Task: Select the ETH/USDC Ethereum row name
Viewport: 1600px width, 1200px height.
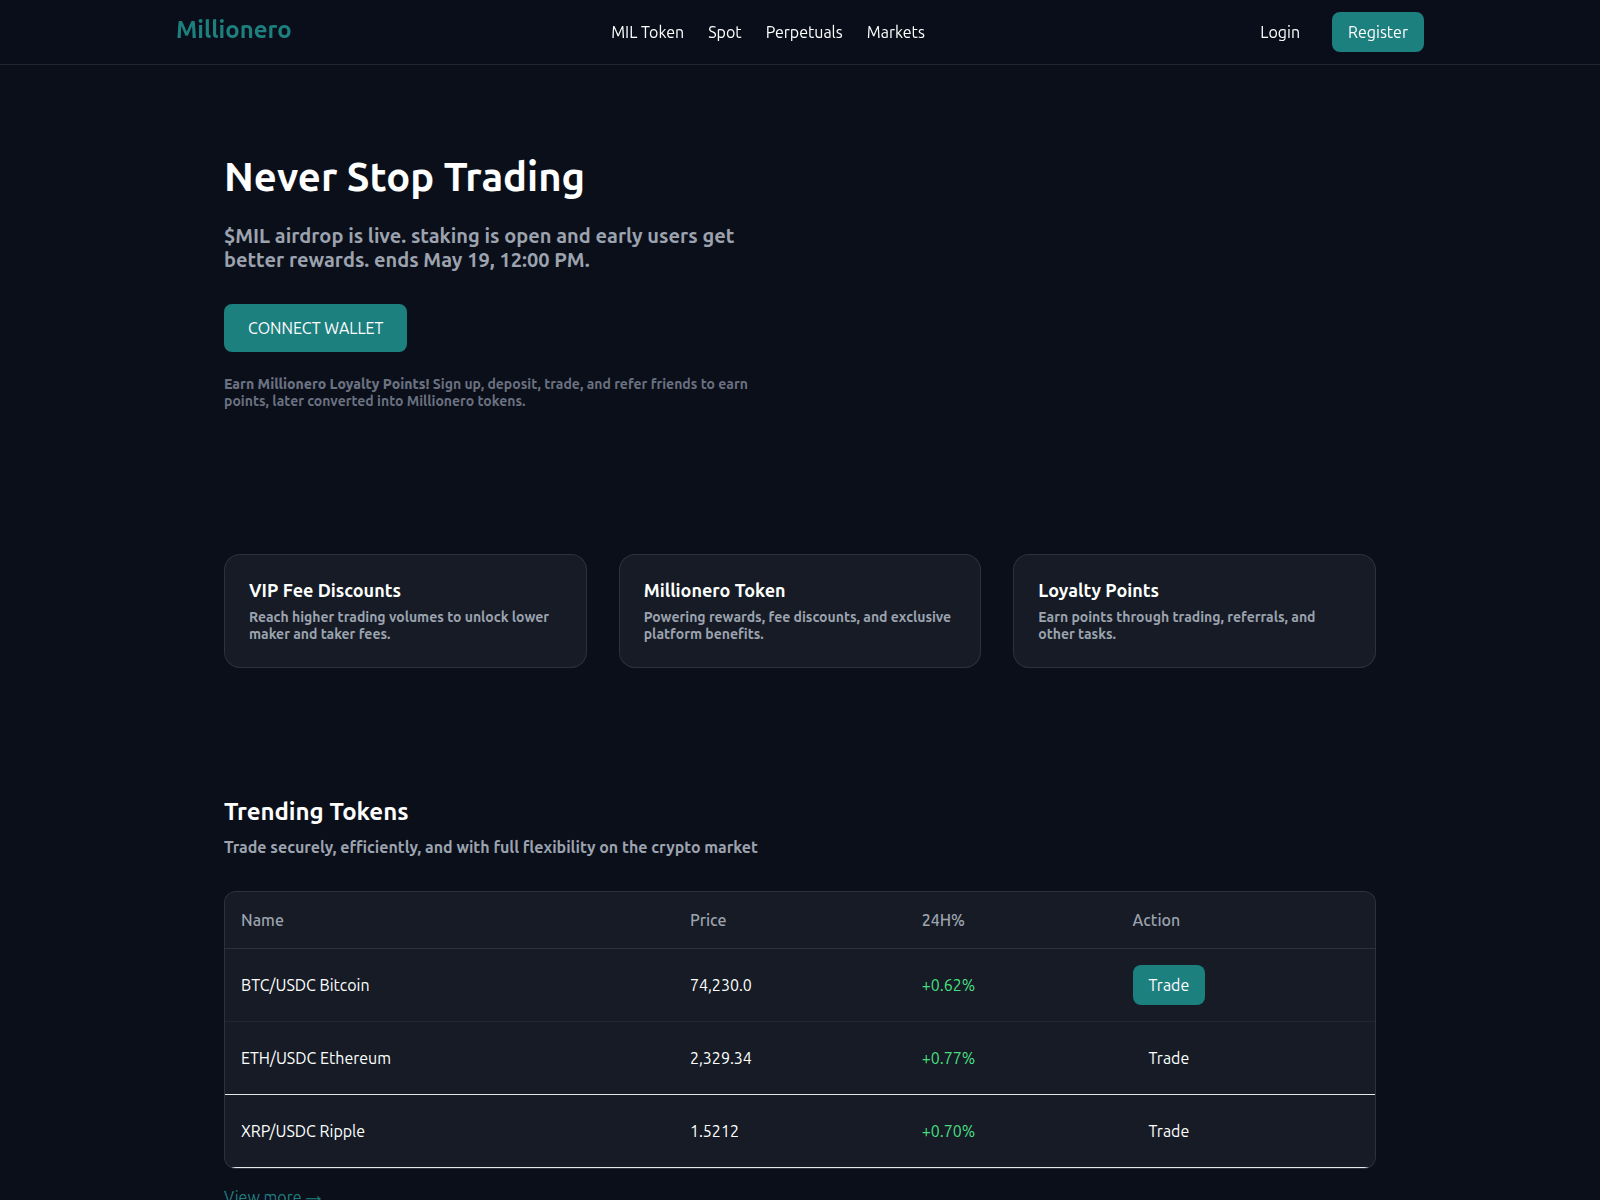Action: [316, 1058]
